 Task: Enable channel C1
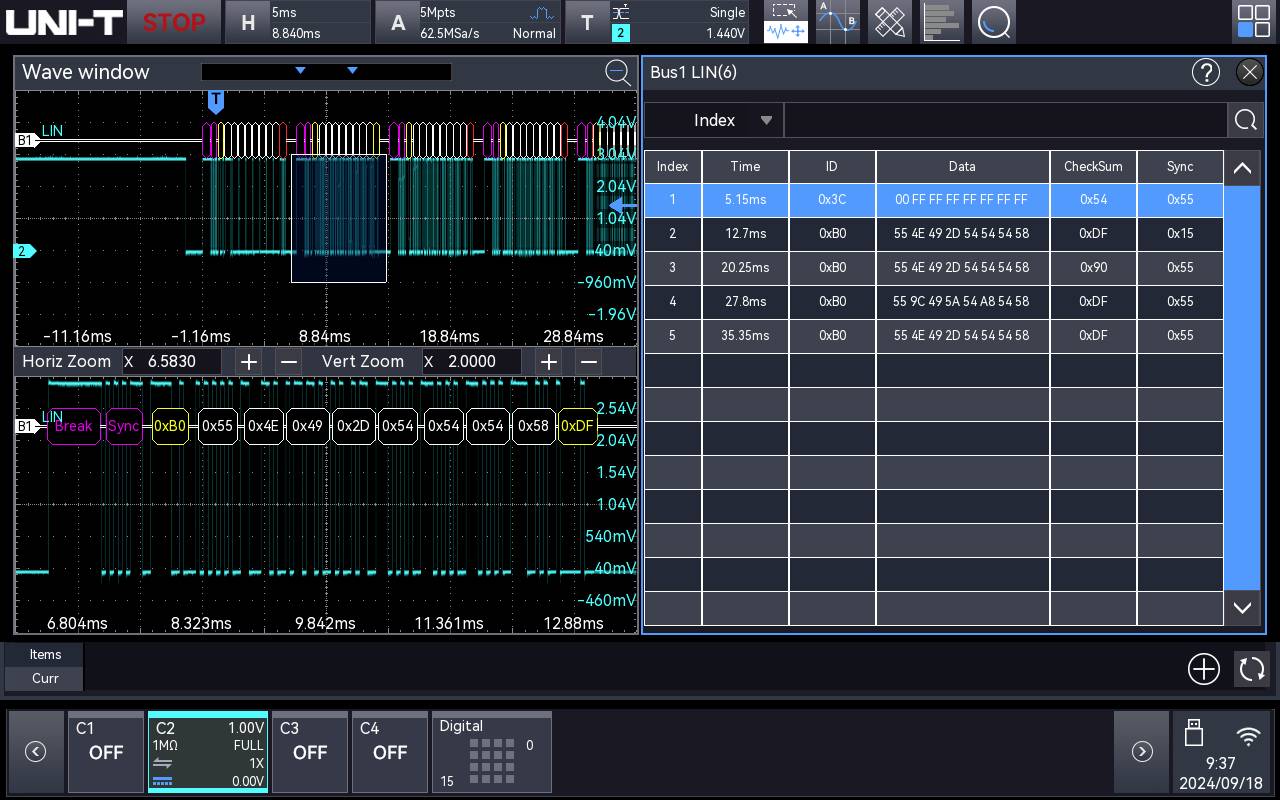pos(106,752)
